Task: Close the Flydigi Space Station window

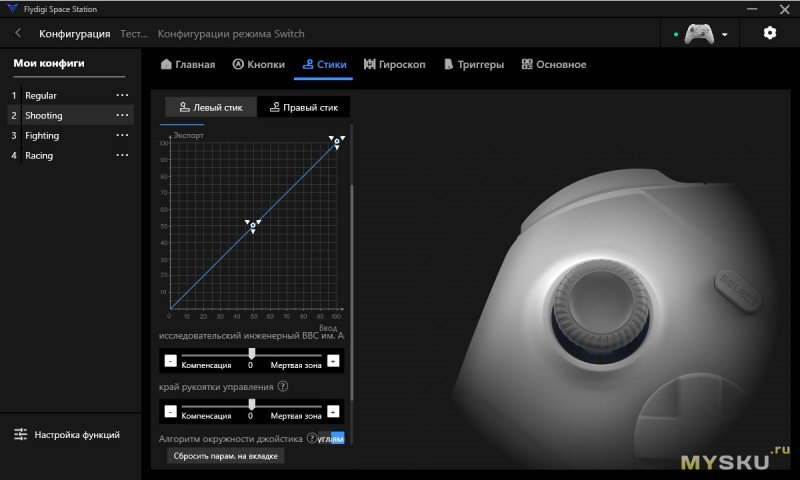Action: point(785,9)
